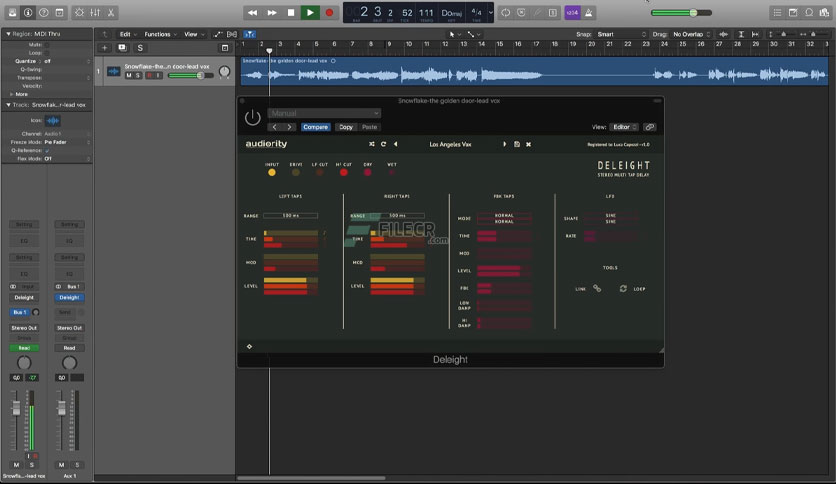
Task: Reload preset with circular arrow icon
Action: pyautogui.click(x=383, y=144)
